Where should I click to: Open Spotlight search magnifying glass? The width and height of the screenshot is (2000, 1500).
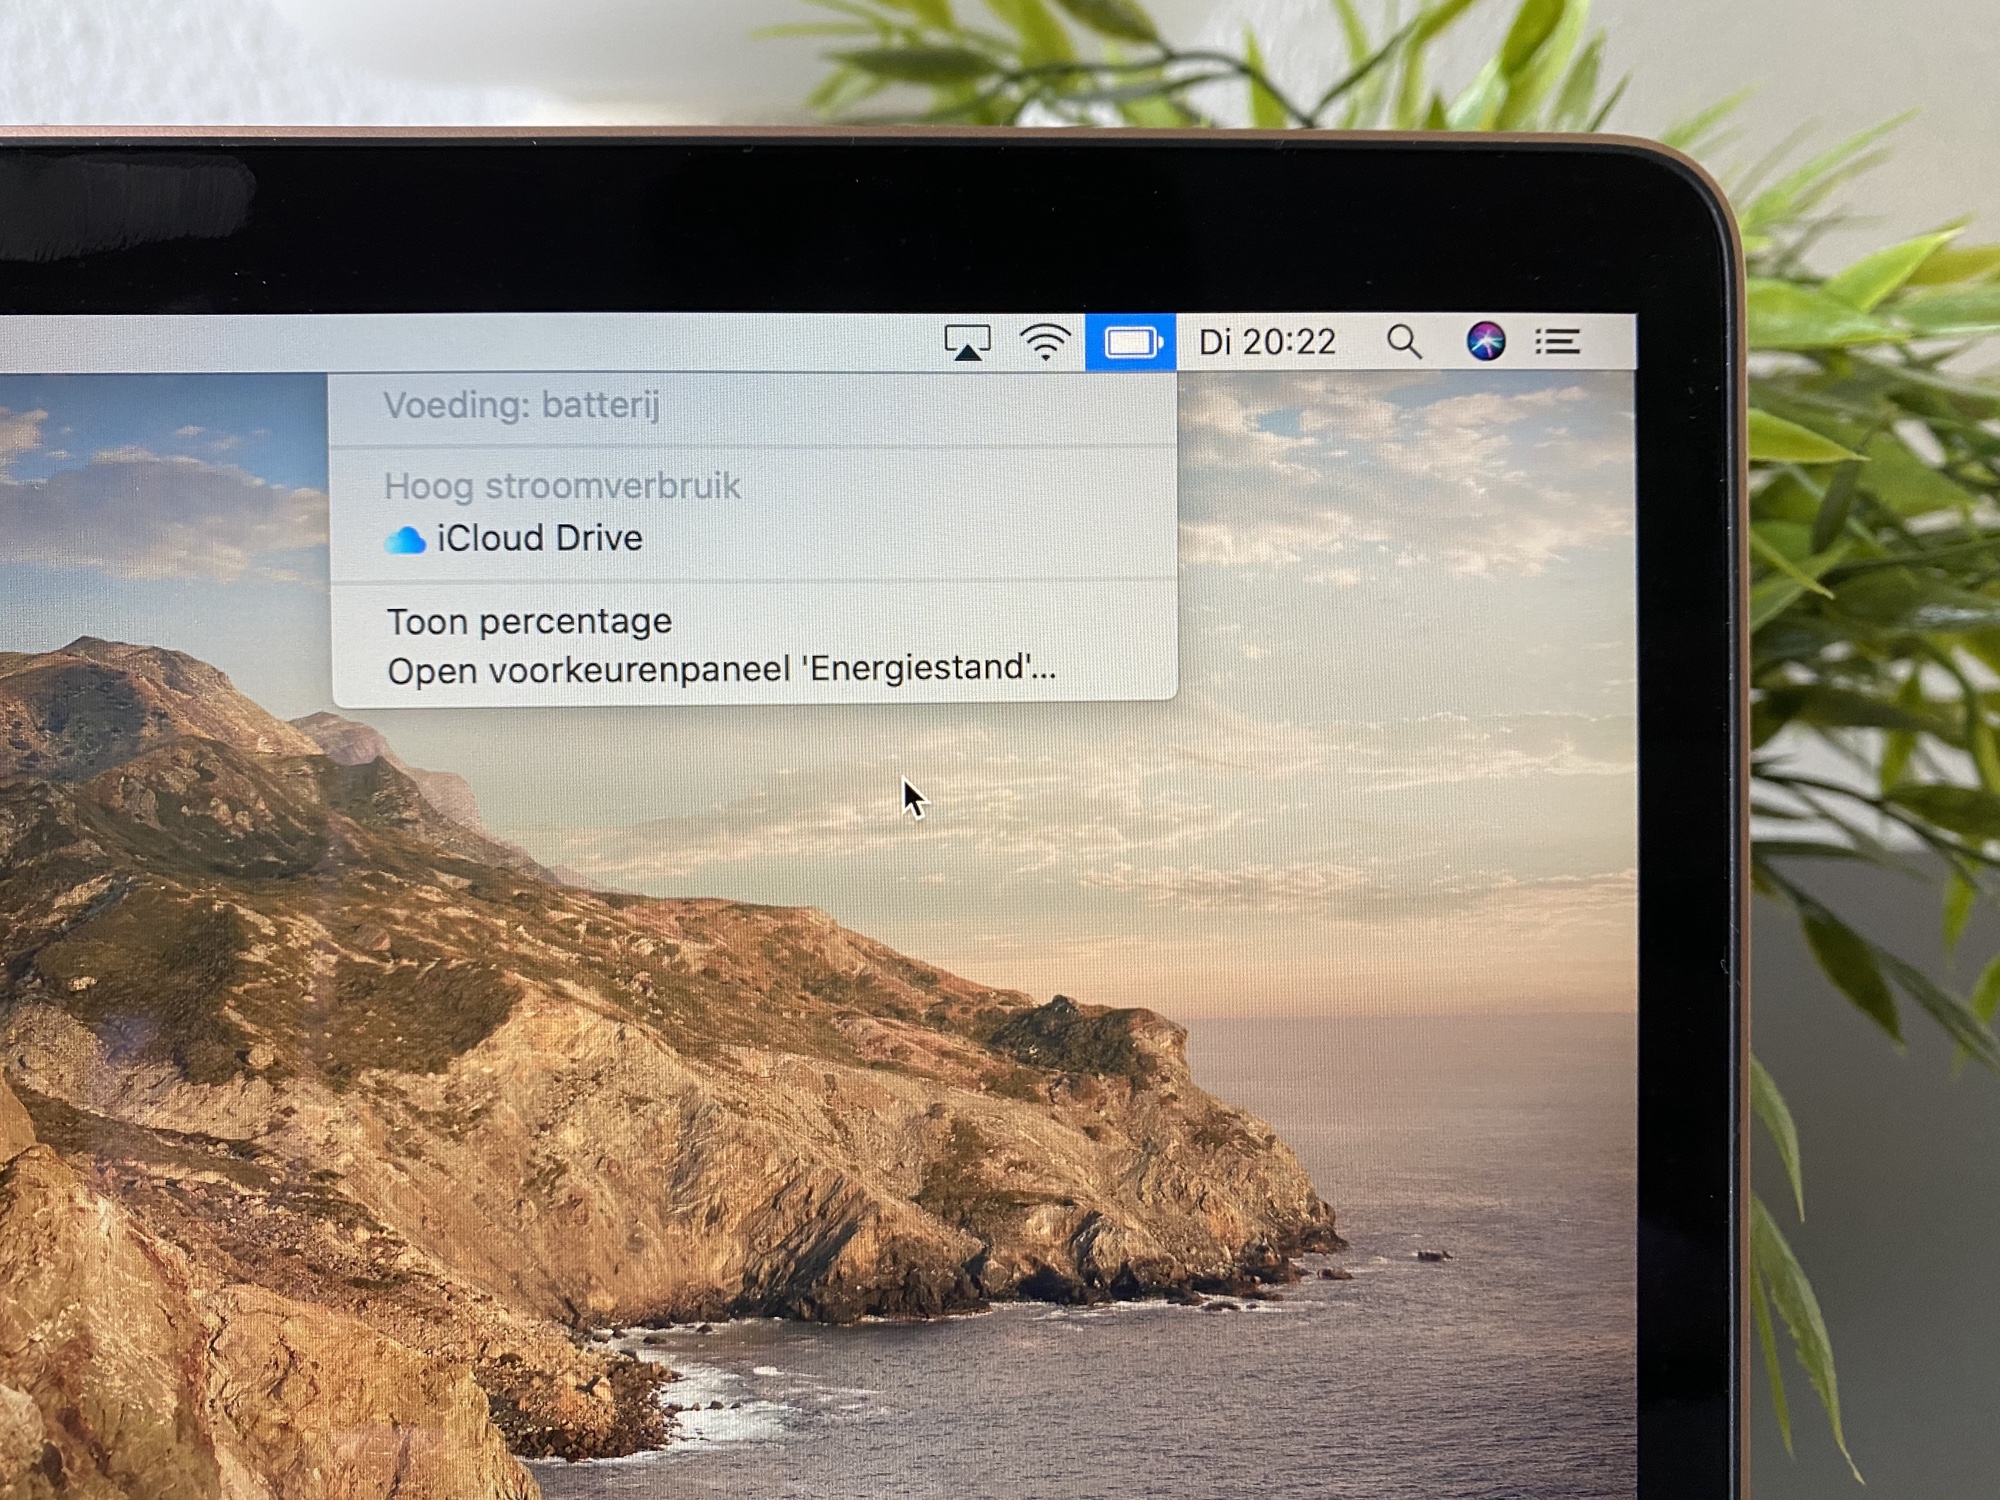(1404, 342)
